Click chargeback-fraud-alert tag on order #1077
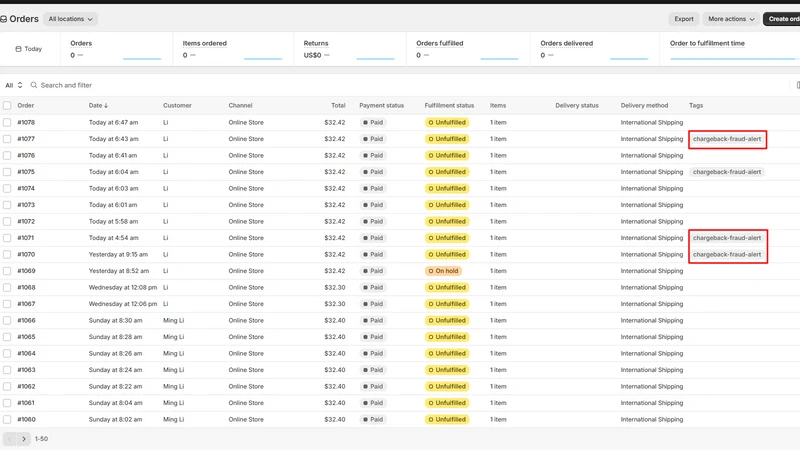The width and height of the screenshot is (800, 450). point(727,139)
